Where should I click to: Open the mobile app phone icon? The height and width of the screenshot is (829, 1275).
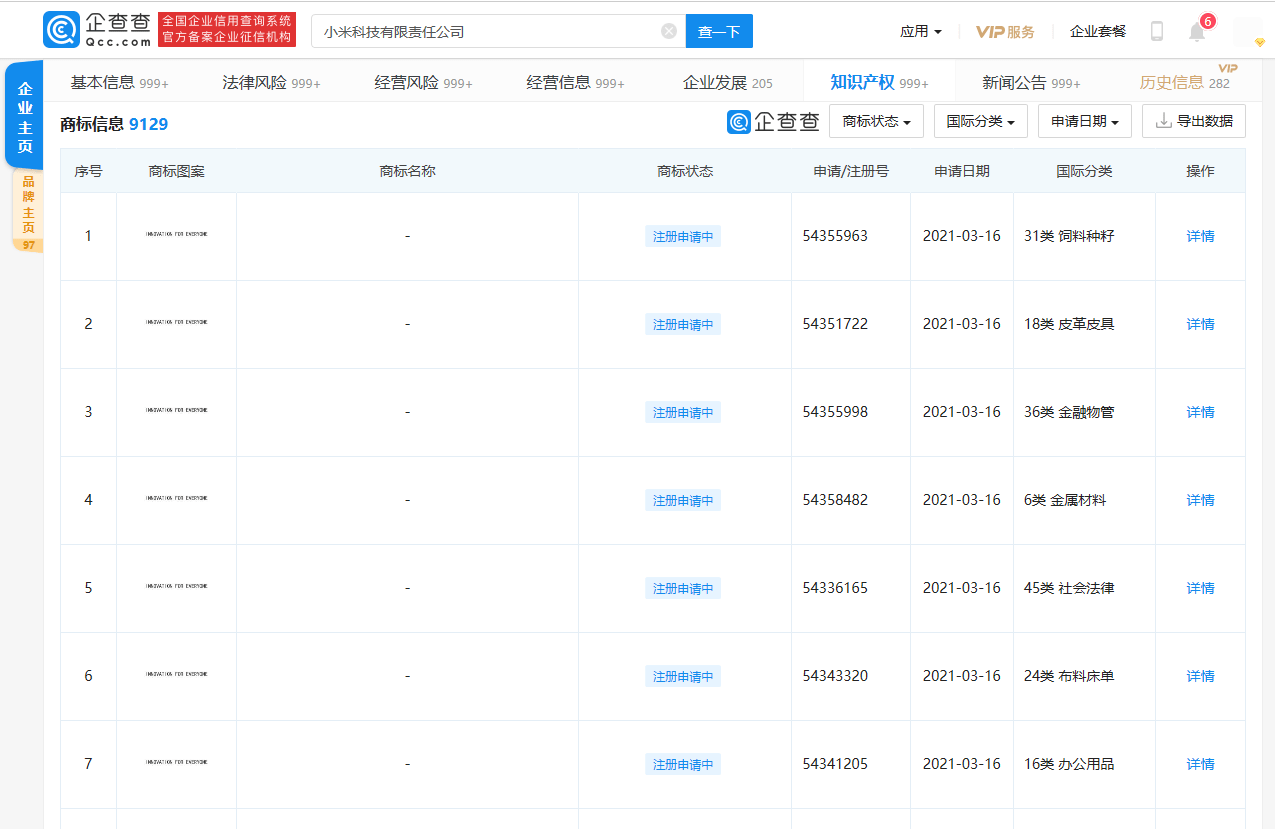[x=1157, y=31]
